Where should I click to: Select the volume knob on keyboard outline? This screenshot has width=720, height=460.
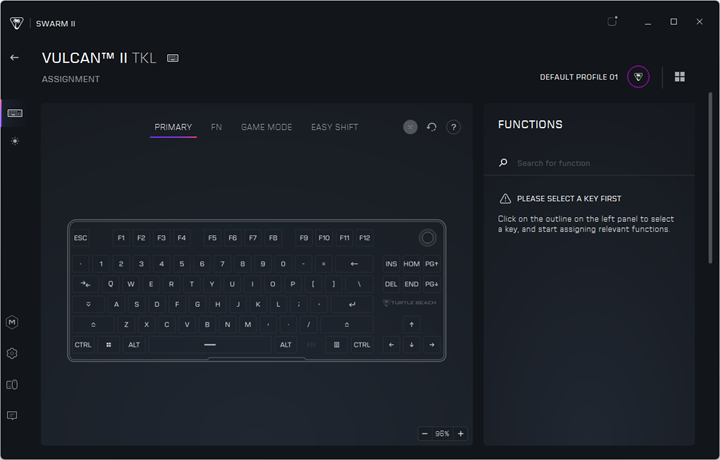pos(428,238)
